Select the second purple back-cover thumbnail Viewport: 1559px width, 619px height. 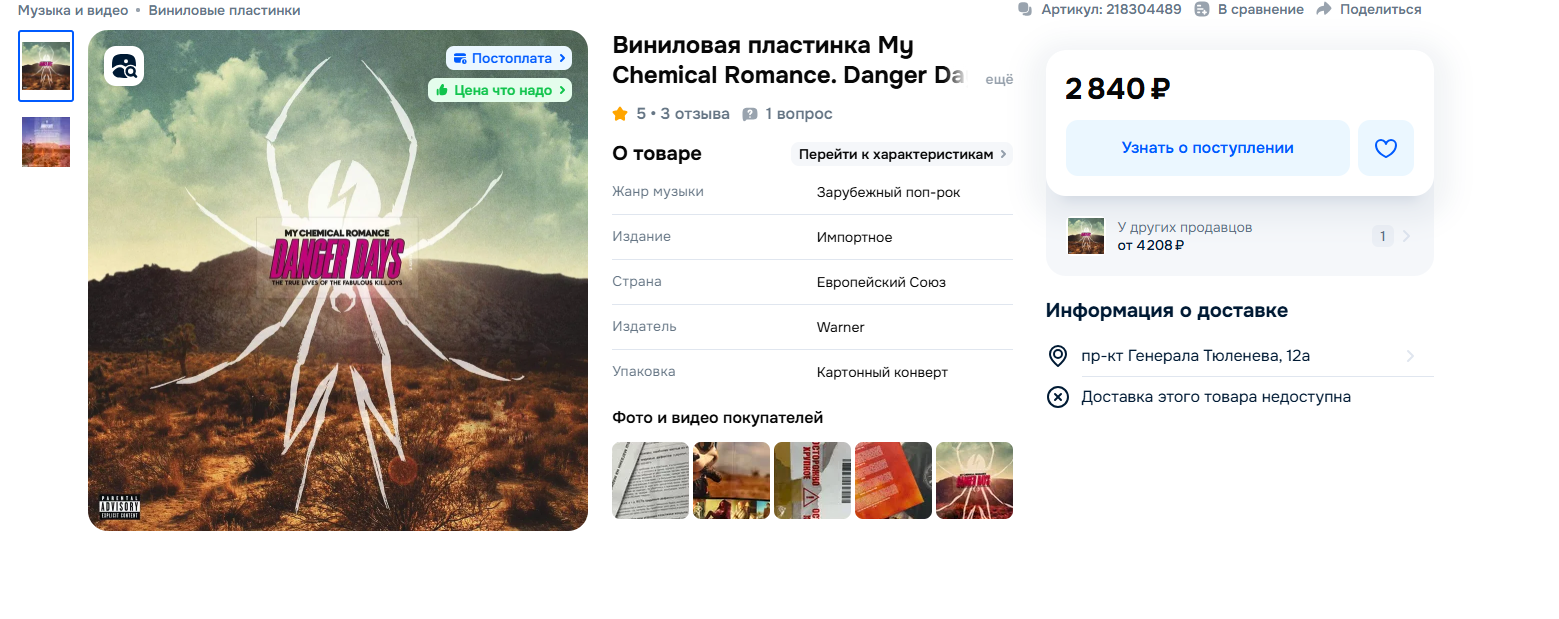[x=46, y=142]
